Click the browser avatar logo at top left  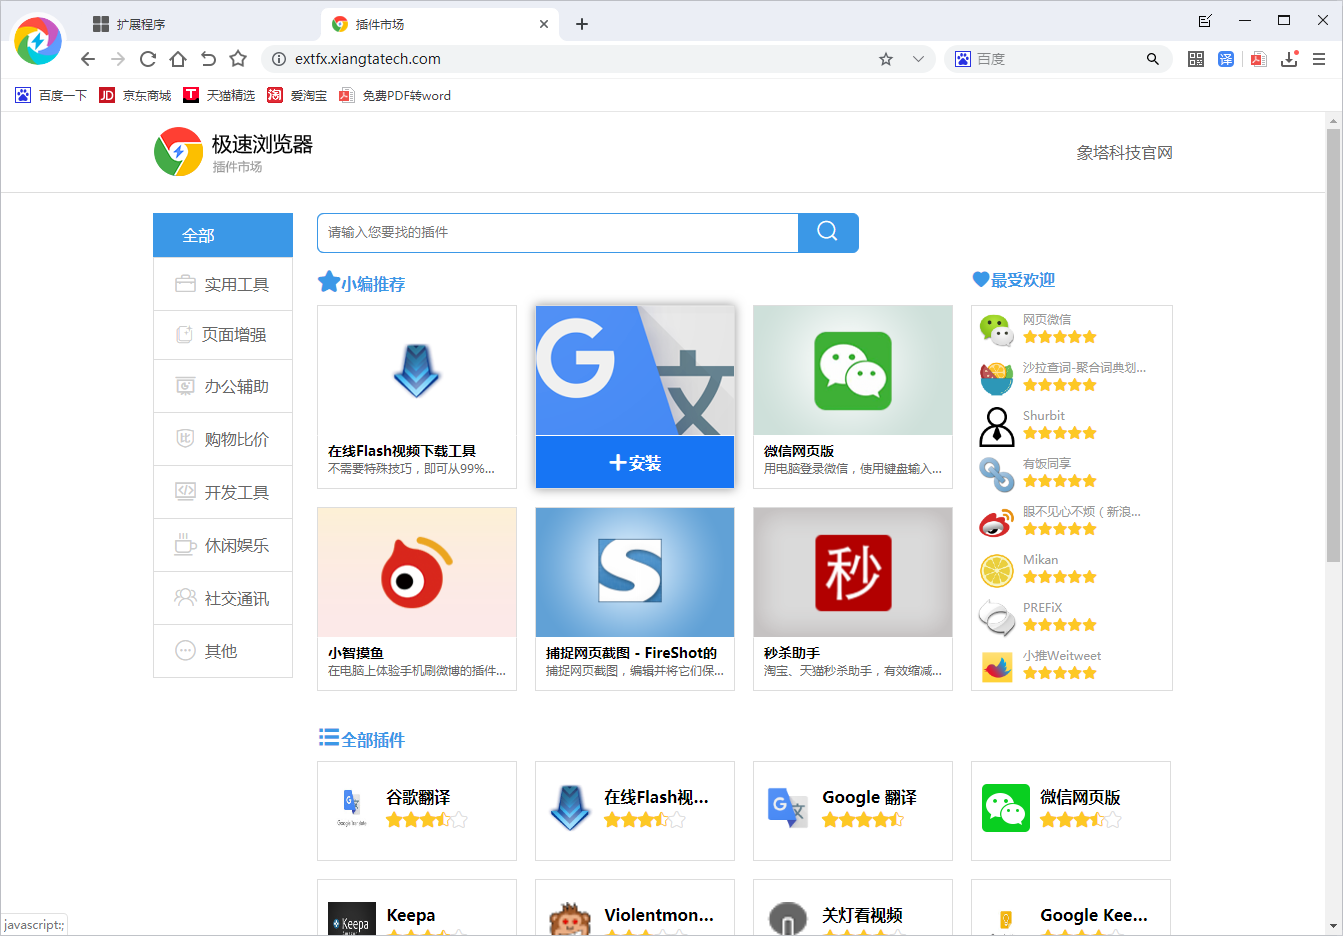point(38,40)
